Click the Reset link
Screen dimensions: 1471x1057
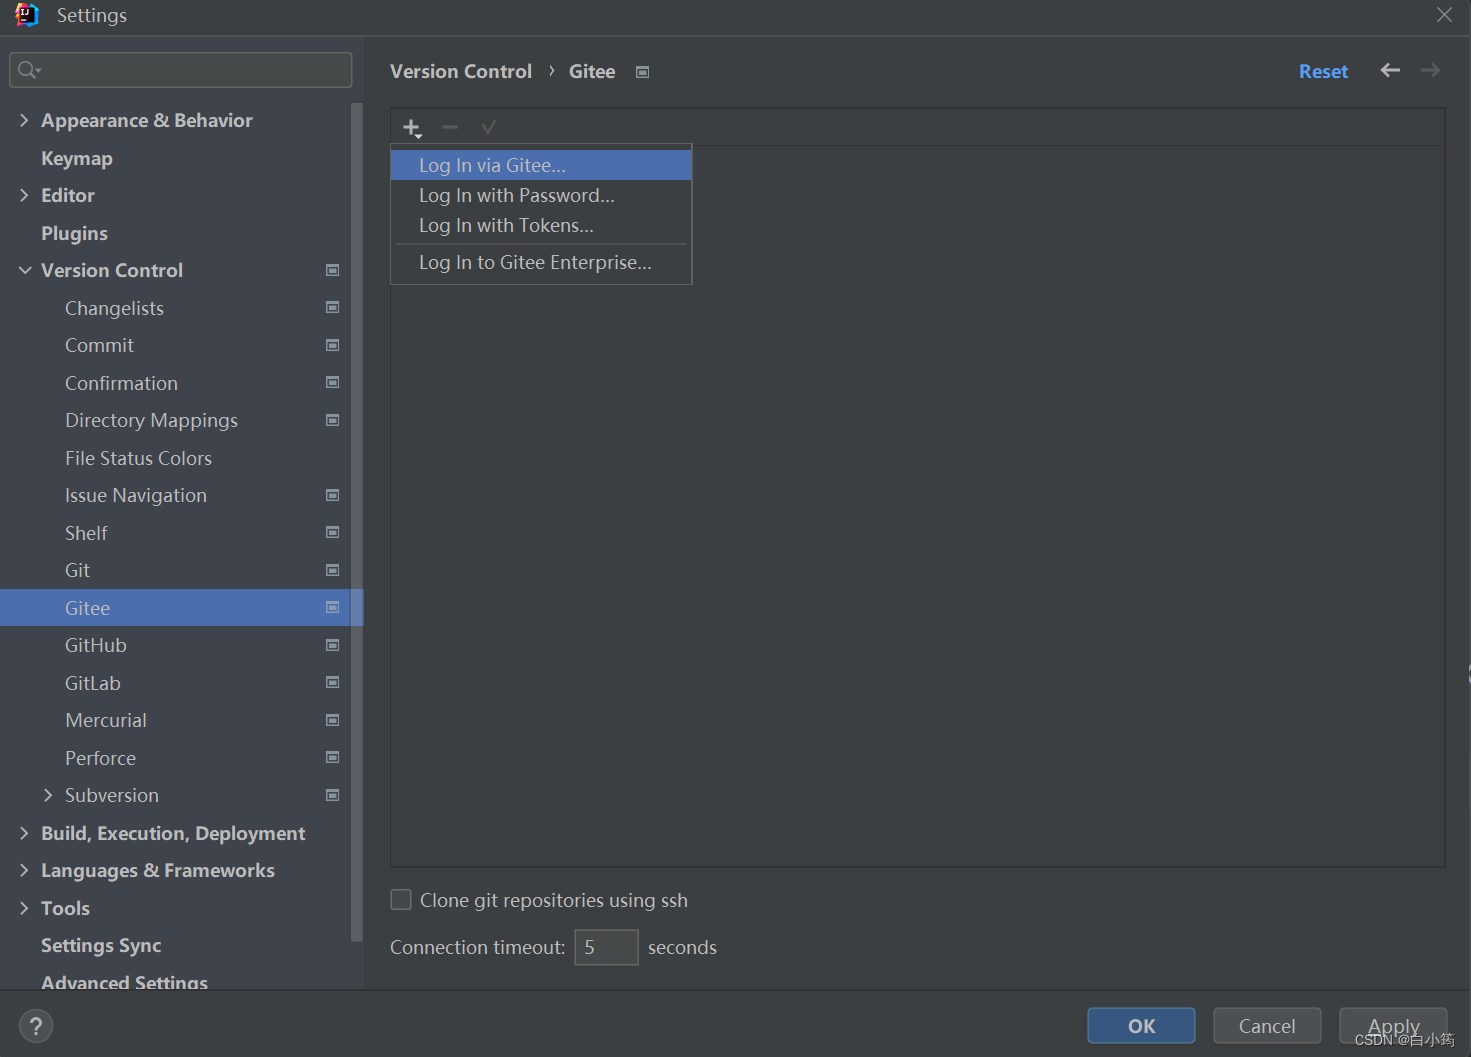1323,71
